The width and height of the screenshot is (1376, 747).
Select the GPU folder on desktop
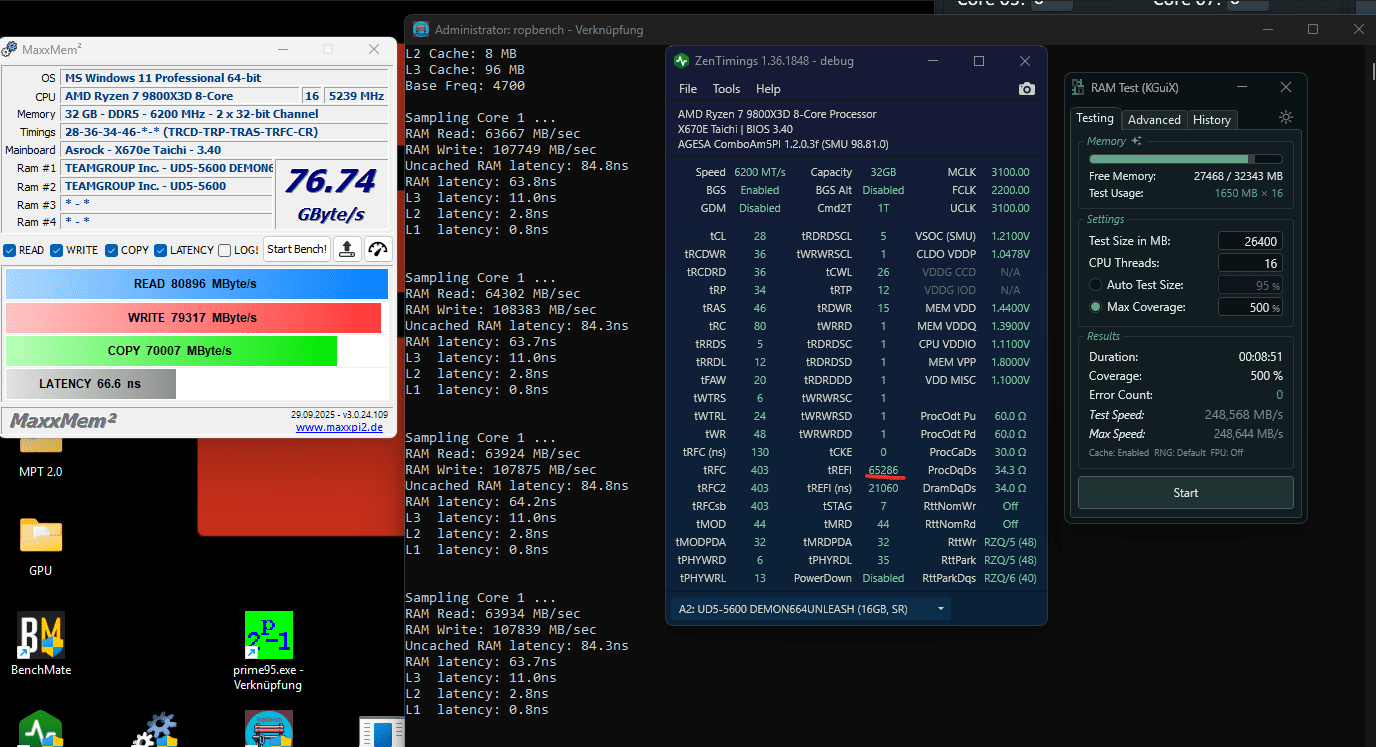pyautogui.click(x=41, y=547)
